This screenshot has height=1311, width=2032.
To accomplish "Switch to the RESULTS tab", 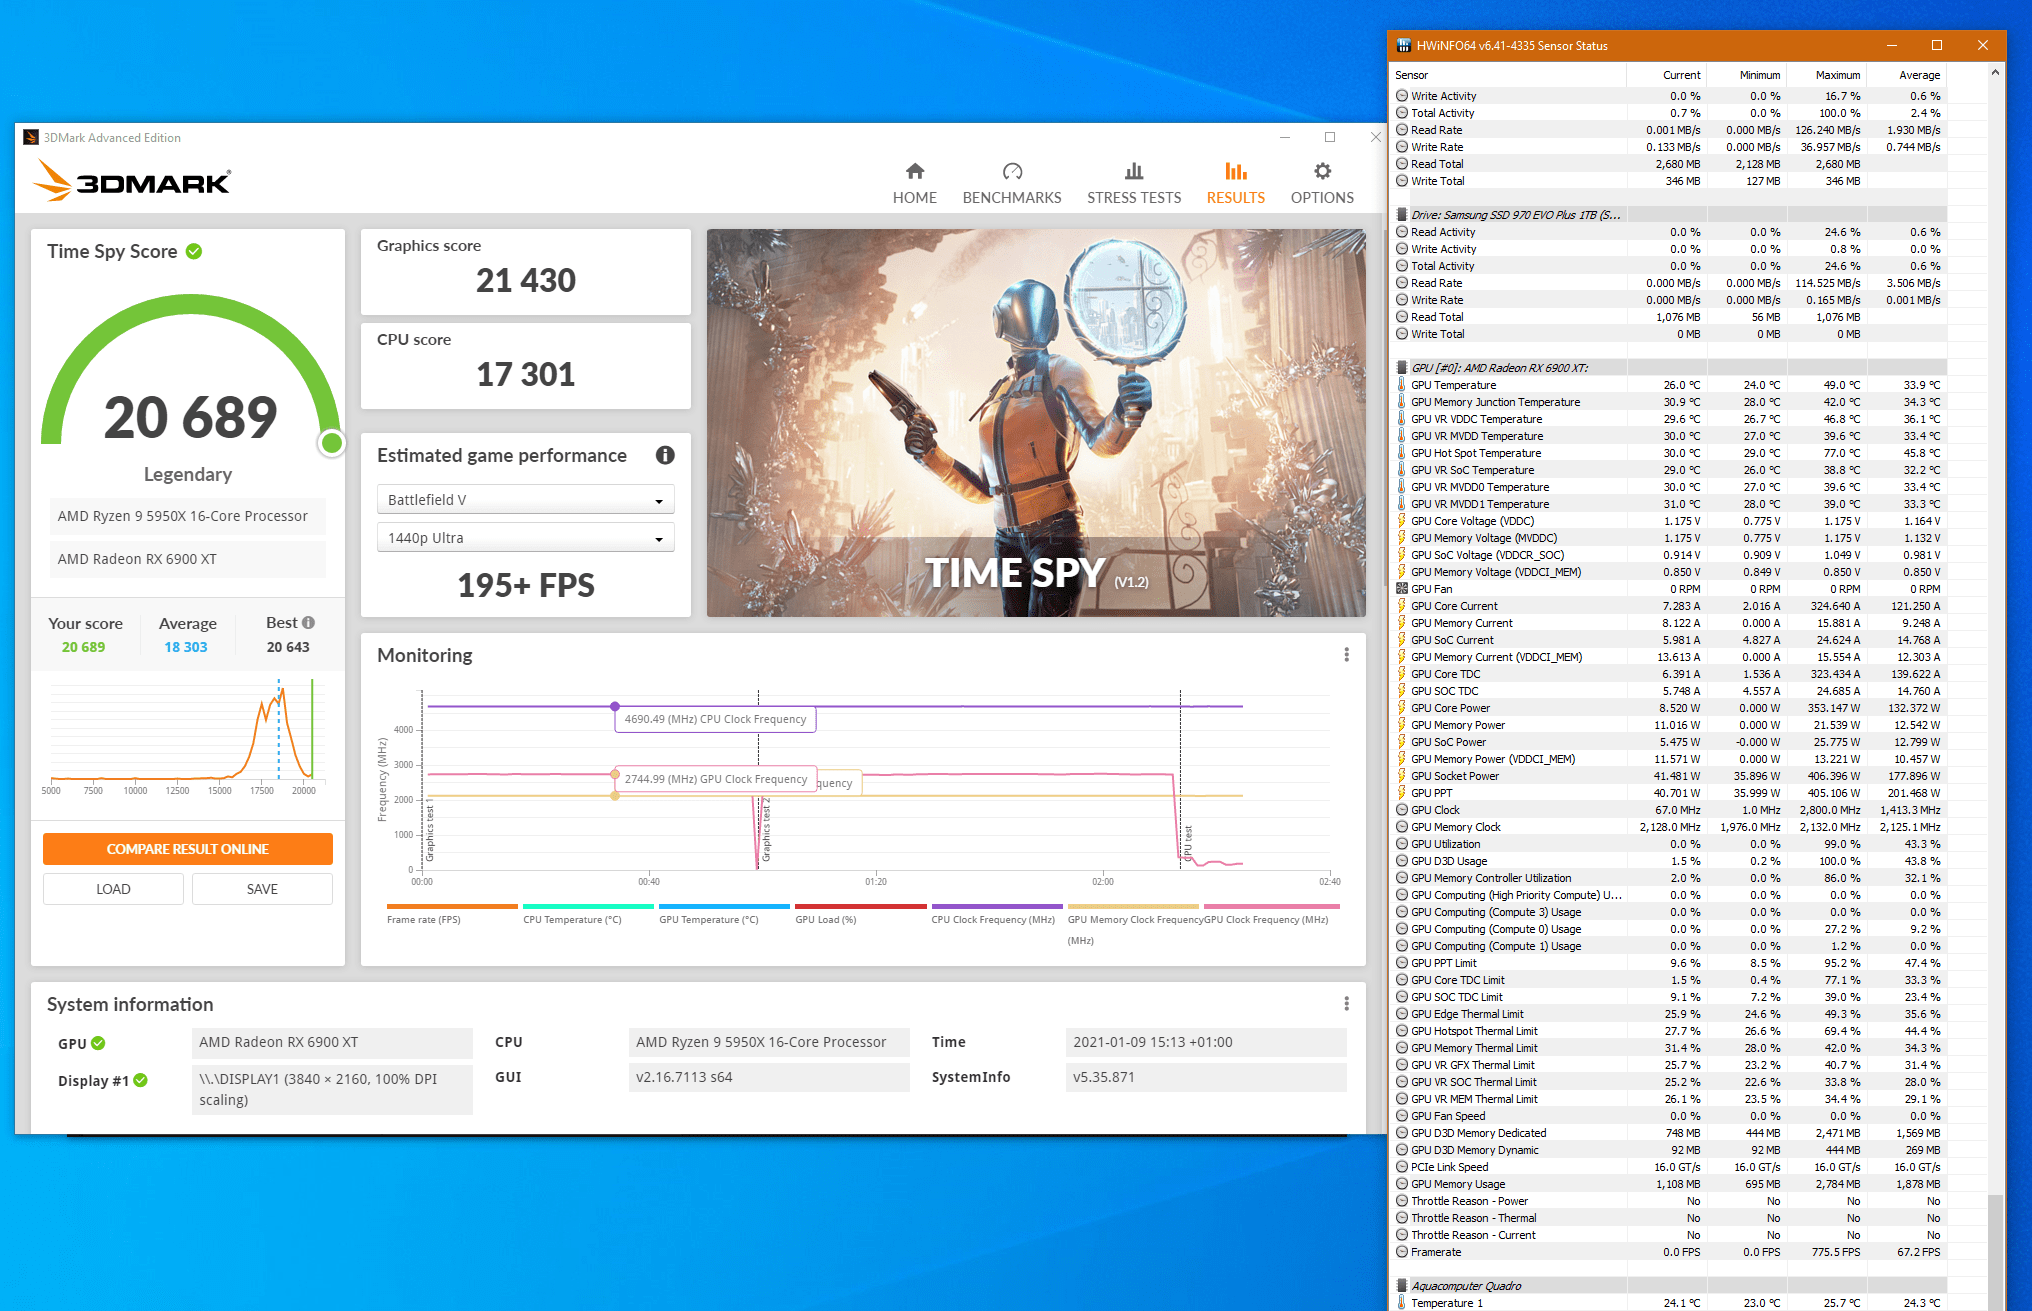I will tap(1235, 183).
